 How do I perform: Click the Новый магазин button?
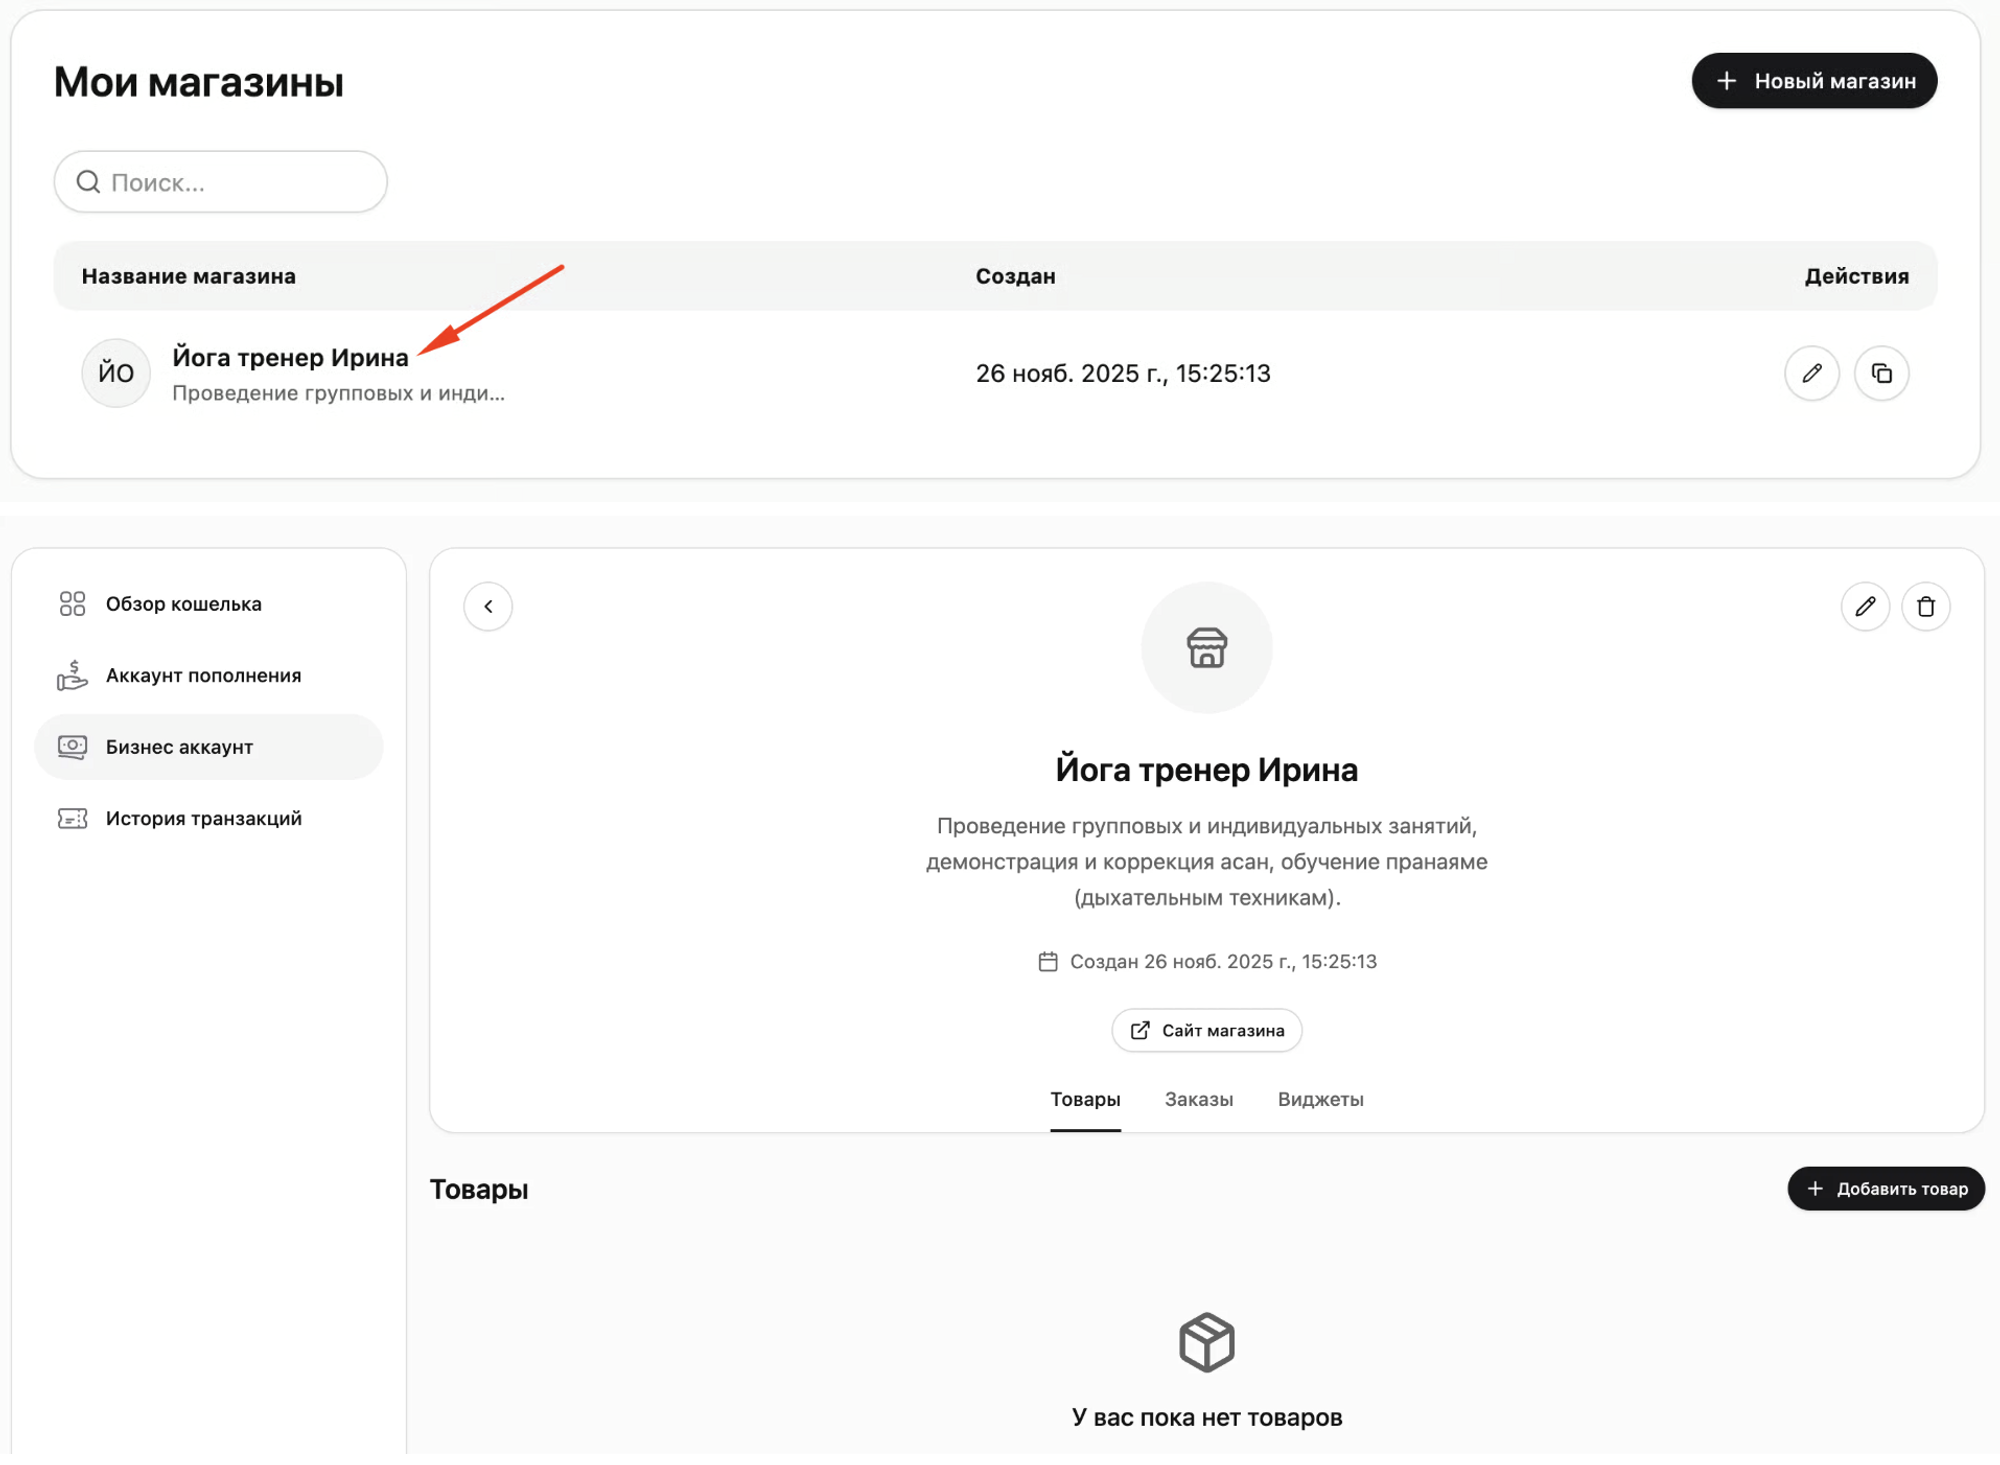pos(1814,81)
